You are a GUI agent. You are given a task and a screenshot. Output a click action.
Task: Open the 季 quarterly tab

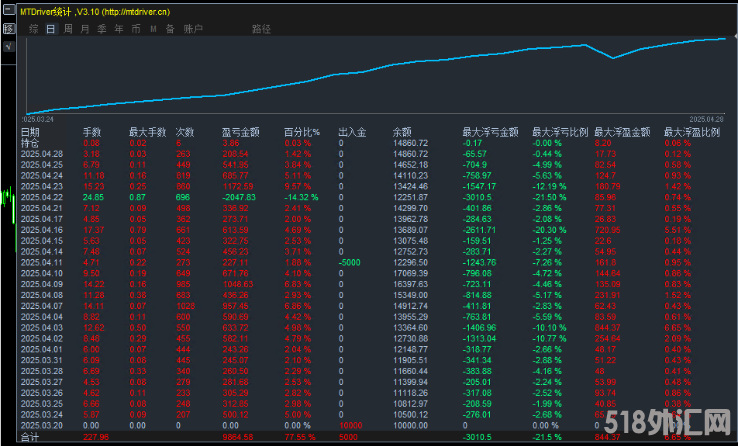(x=102, y=29)
